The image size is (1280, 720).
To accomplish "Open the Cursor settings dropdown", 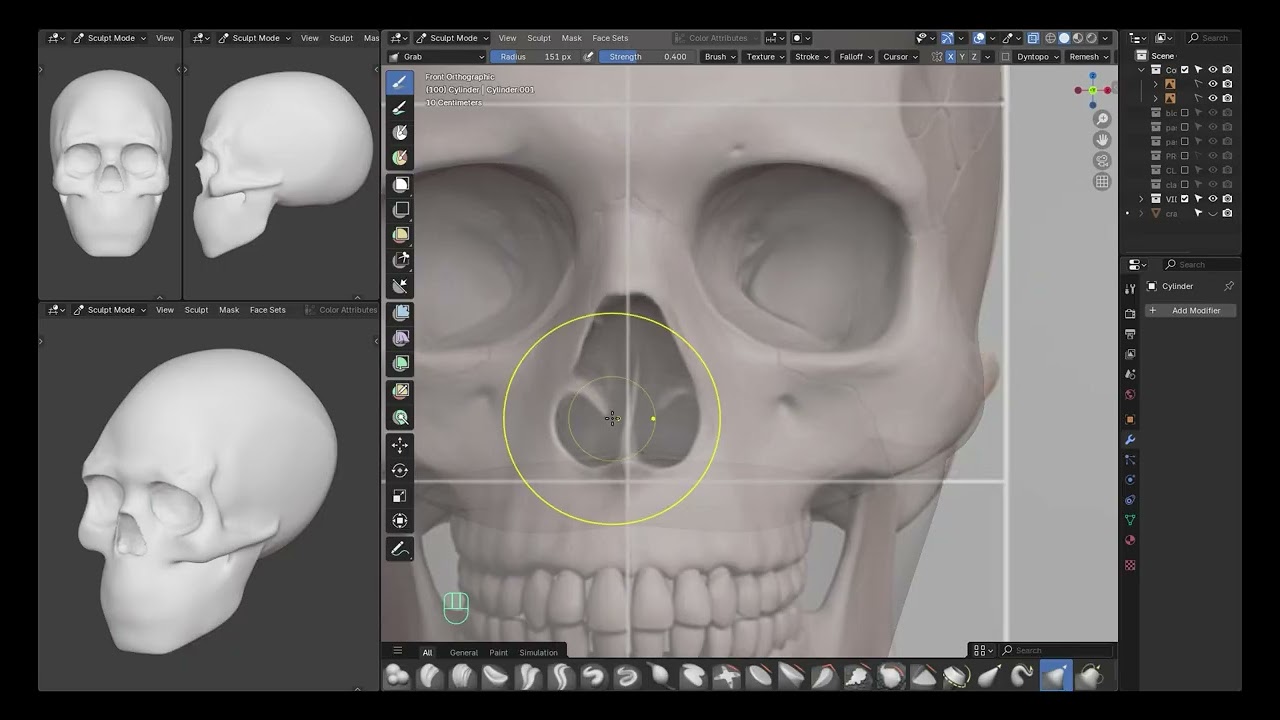I will (900, 57).
